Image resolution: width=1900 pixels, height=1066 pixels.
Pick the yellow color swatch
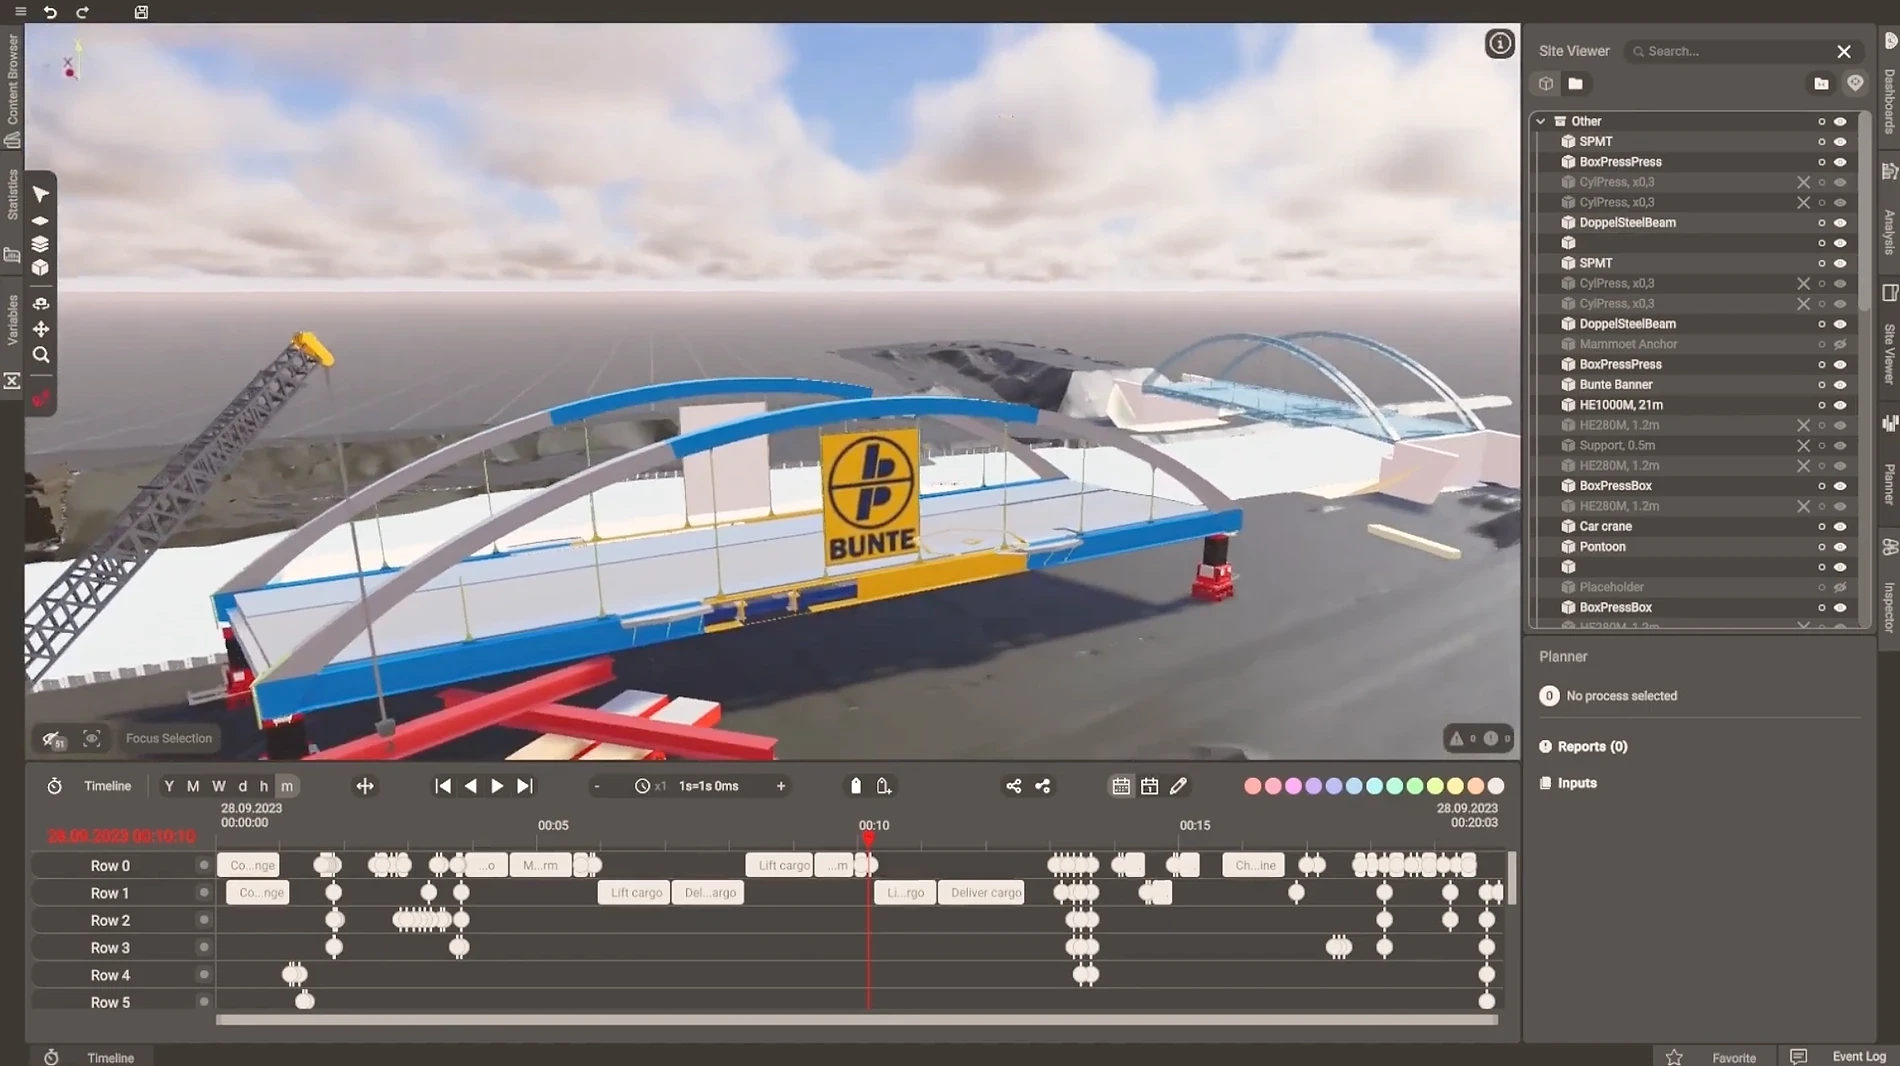(1455, 786)
